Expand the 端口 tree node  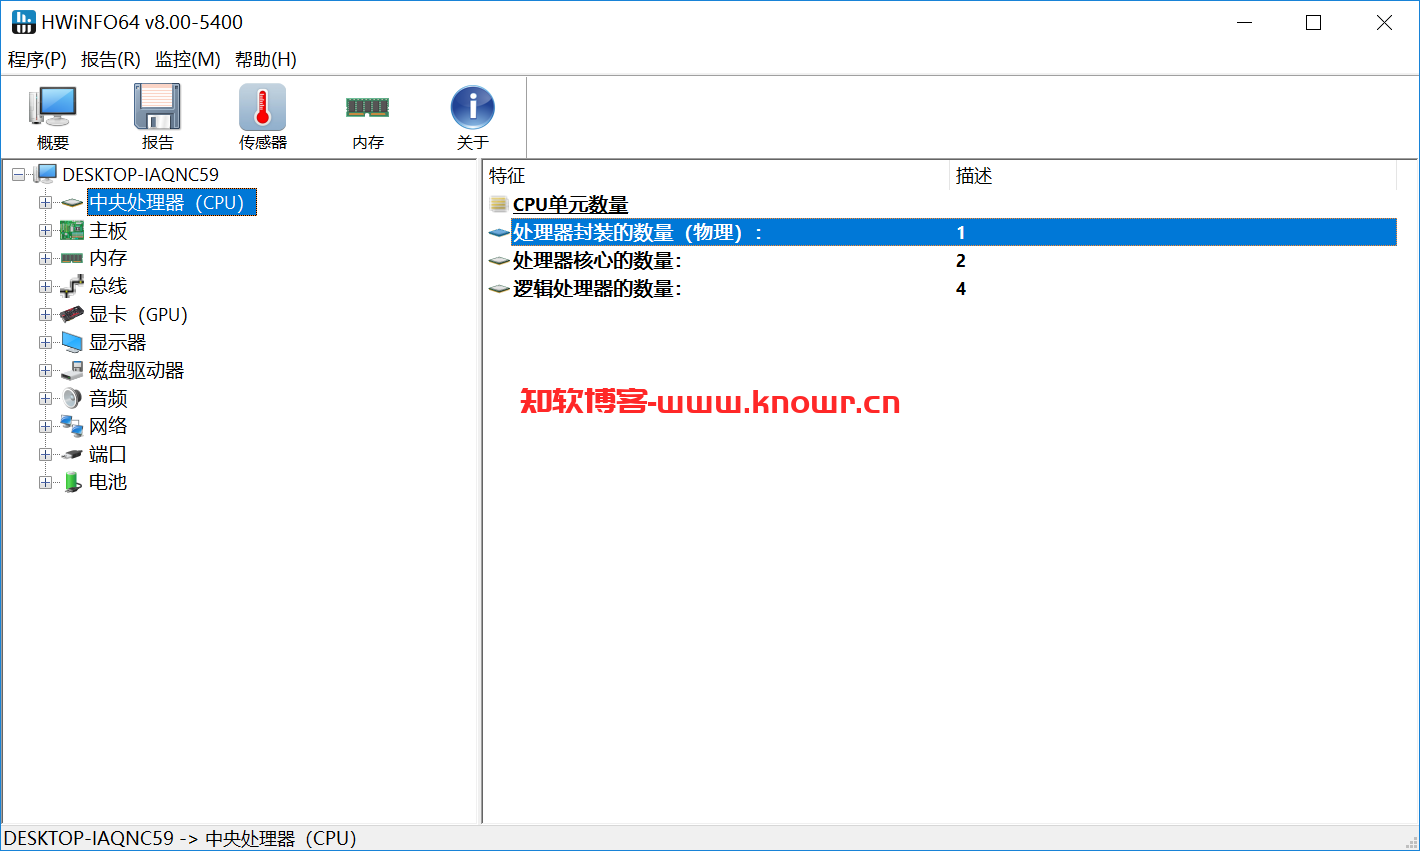(45, 454)
